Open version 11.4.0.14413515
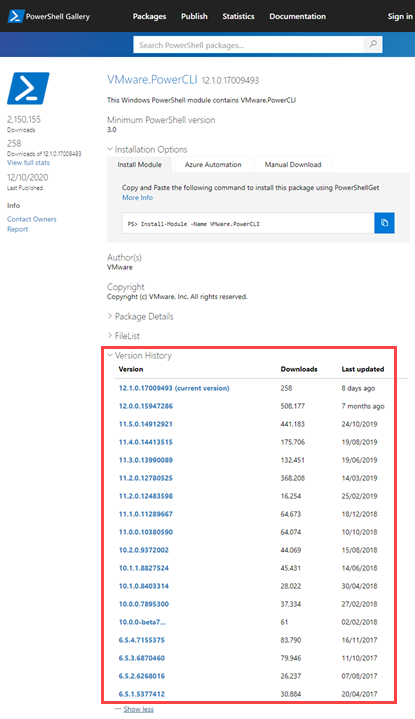 point(146,442)
